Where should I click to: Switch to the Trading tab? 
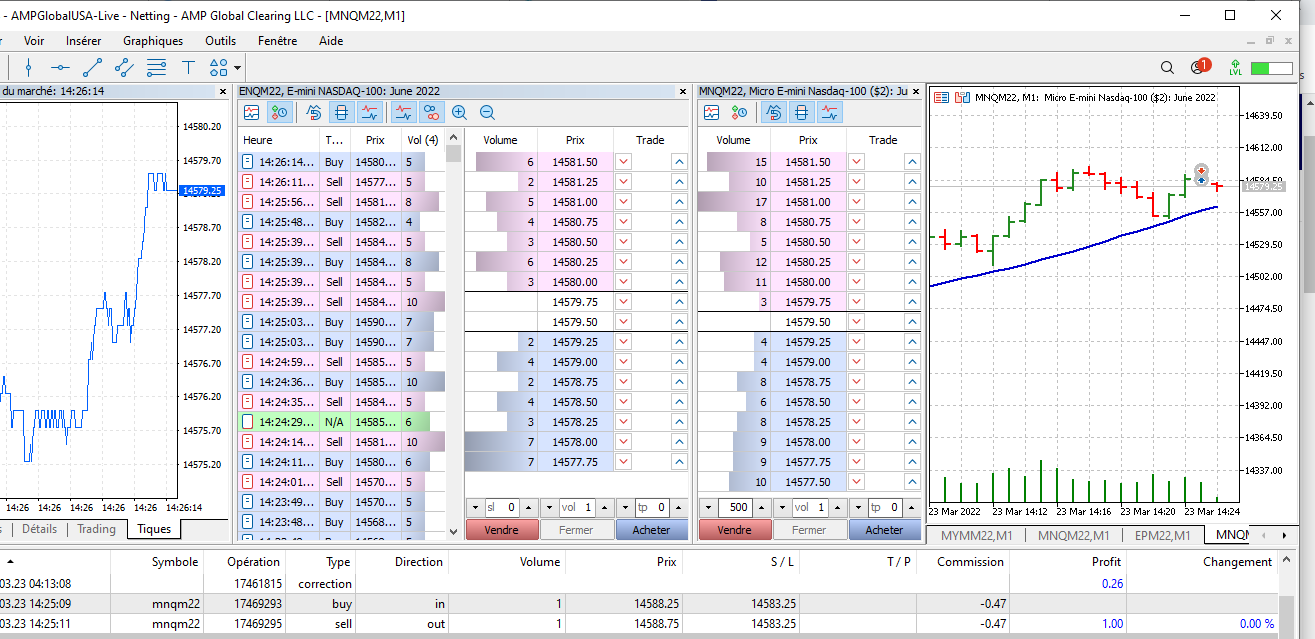click(x=97, y=529)
